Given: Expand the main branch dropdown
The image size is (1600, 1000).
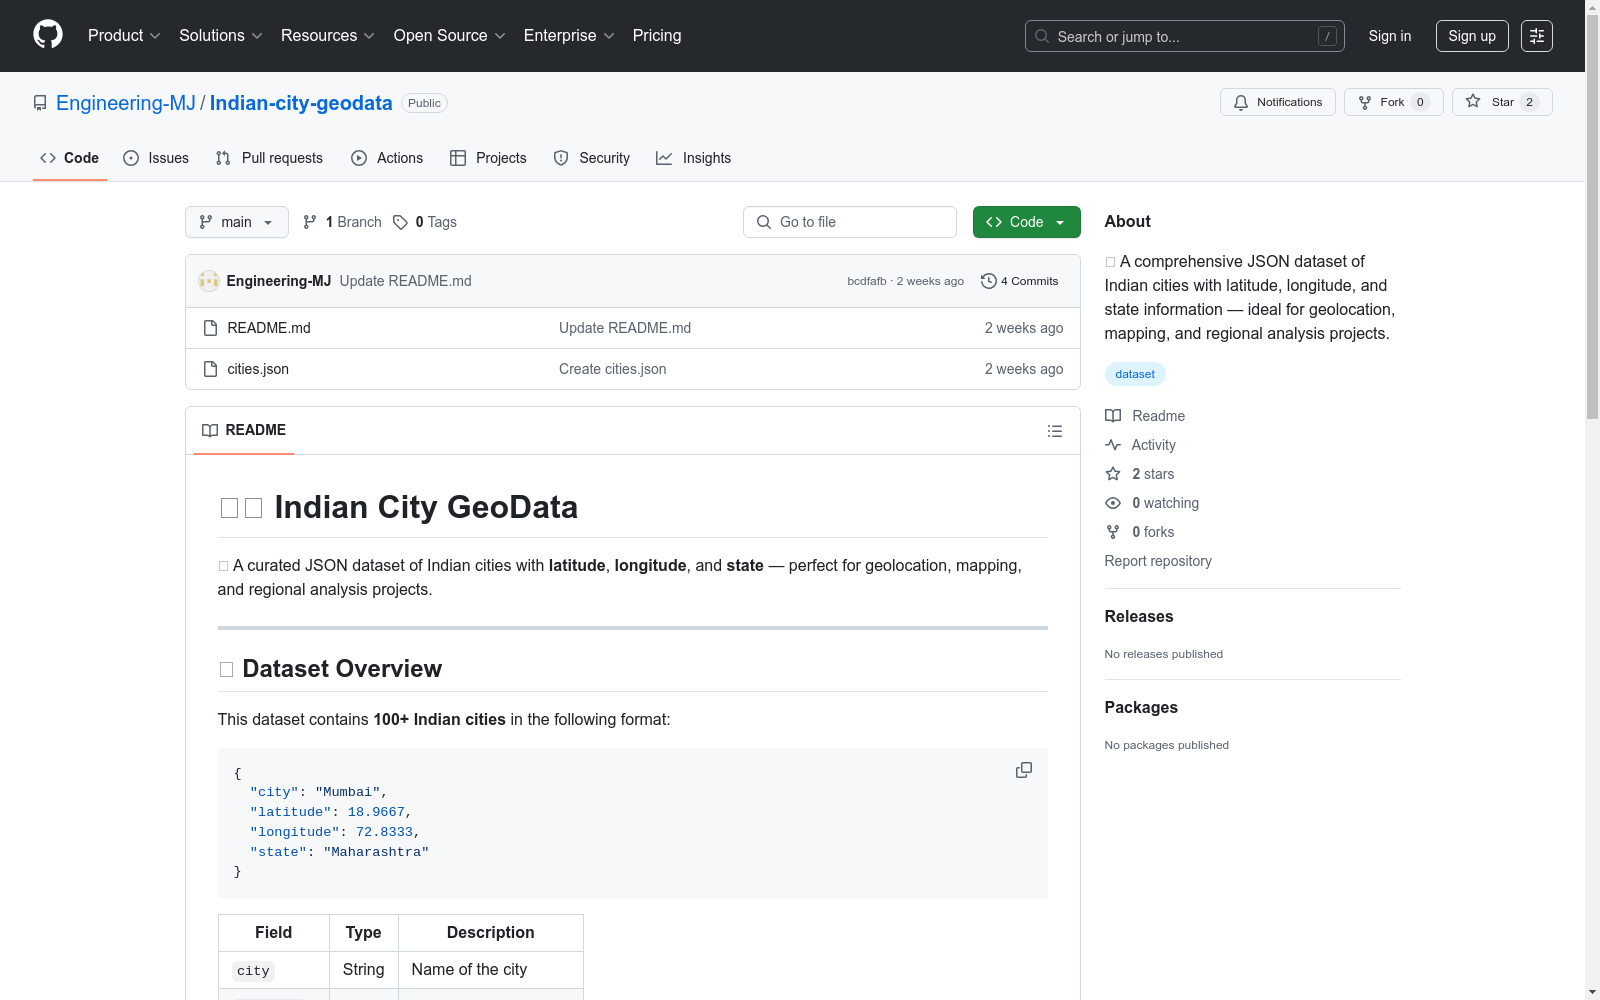Looking at the screenshot, I should pos(237,222).
